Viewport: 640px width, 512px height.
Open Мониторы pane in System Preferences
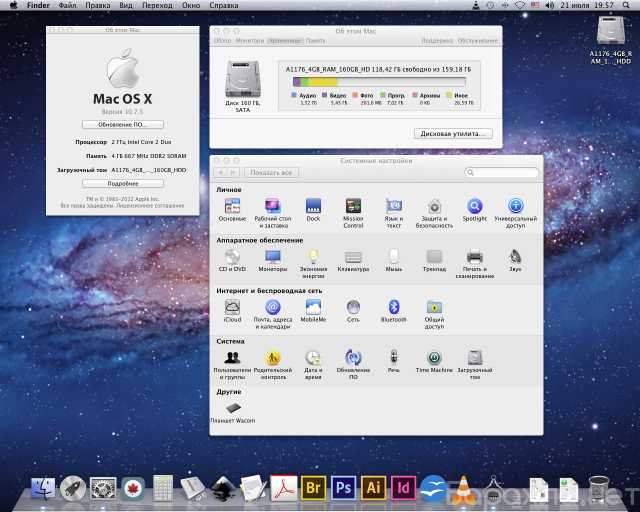click(x=273, y=260)
